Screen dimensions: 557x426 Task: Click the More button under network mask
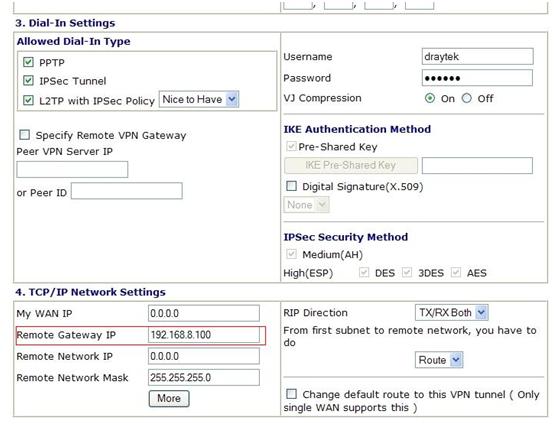[x=169, y=398]
